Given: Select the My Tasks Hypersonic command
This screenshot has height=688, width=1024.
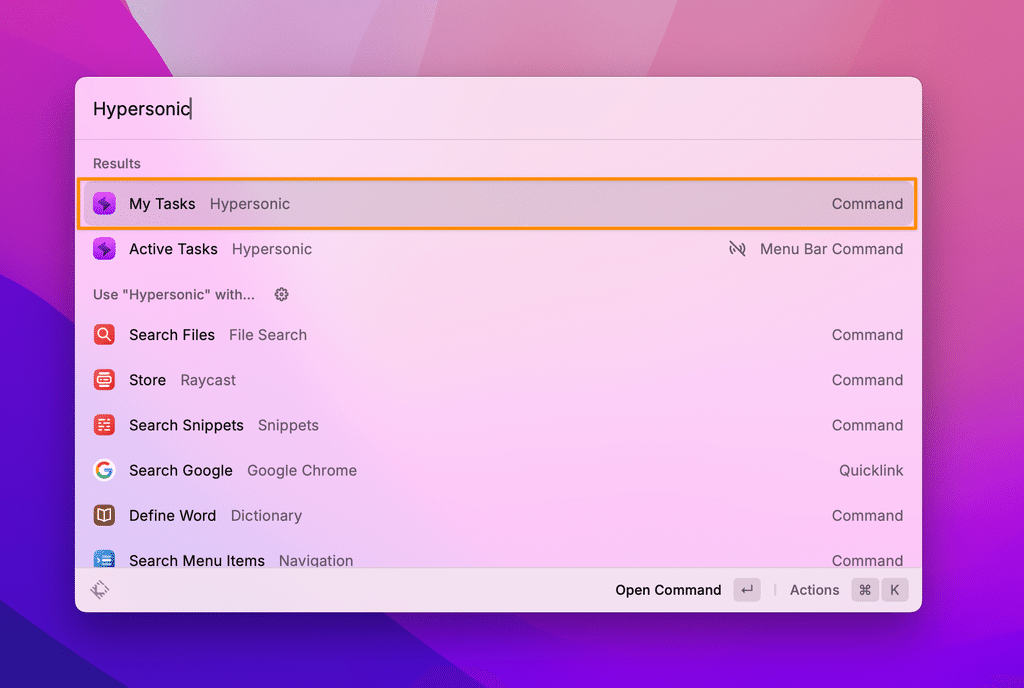Looking at the screenshot, I should point(498,204).
